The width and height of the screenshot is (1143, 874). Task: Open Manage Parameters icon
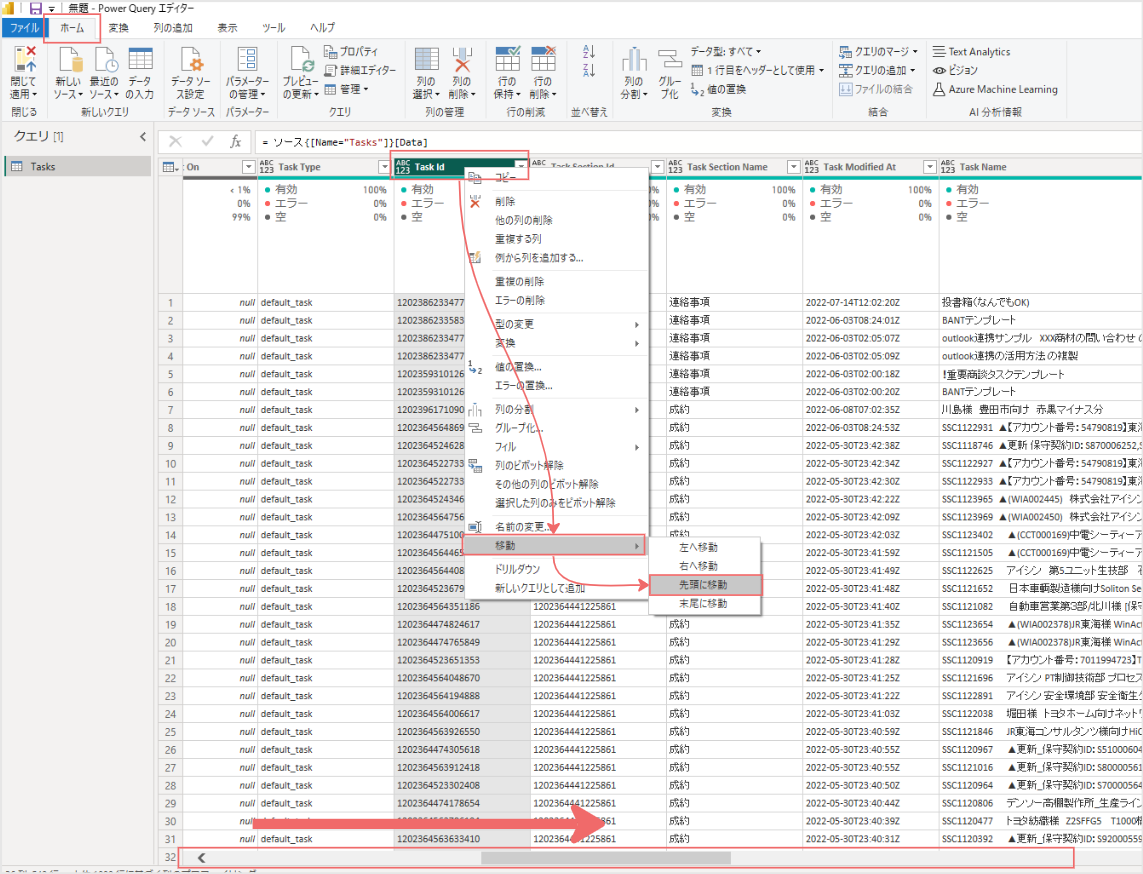247,59
